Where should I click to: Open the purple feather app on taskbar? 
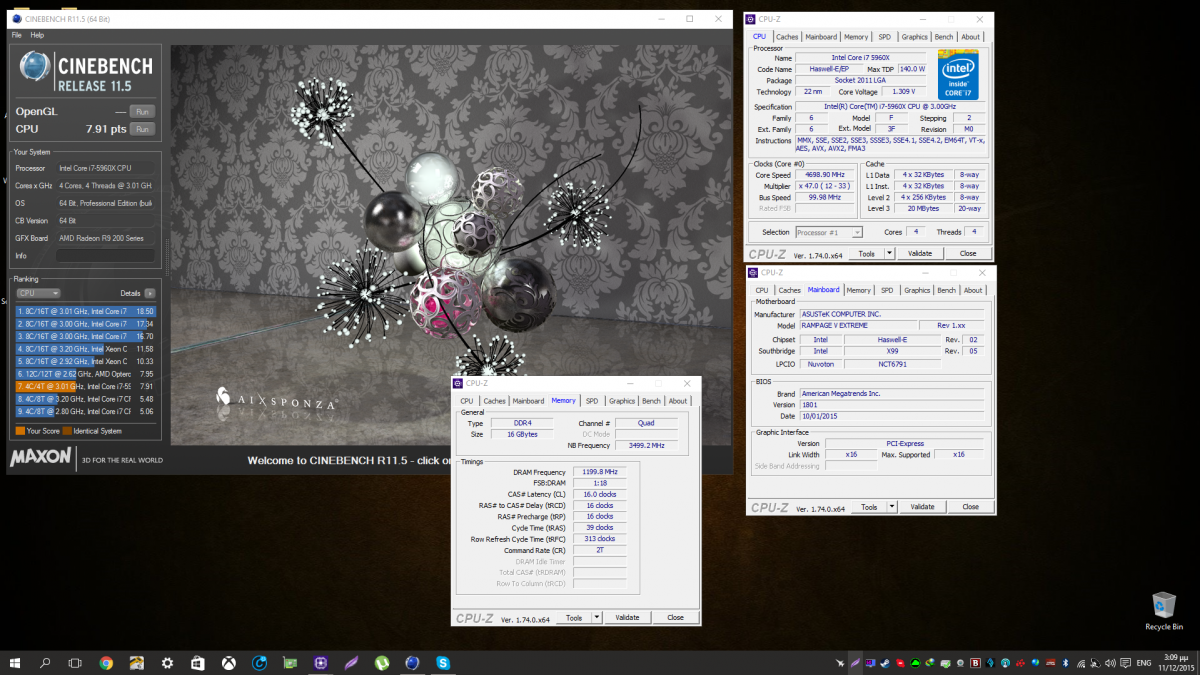(351, 663)
